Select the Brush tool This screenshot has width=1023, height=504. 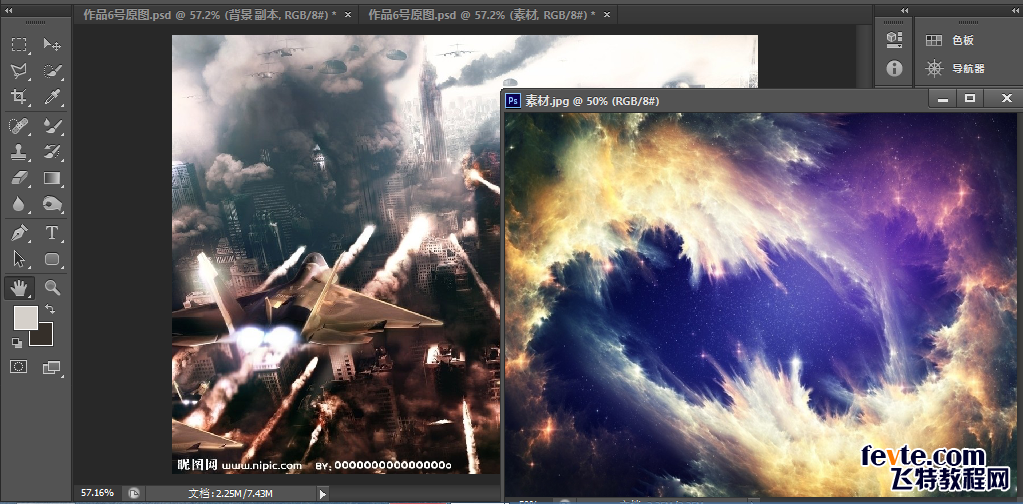[52, 125]
